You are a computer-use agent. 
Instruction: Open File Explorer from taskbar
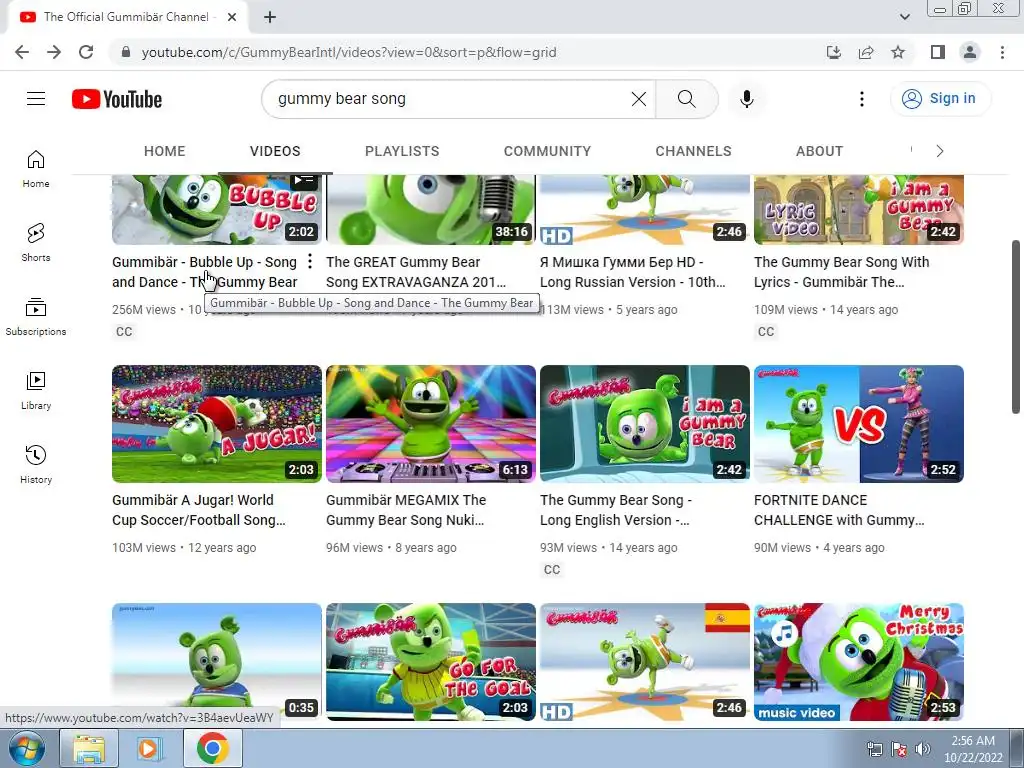89,748
